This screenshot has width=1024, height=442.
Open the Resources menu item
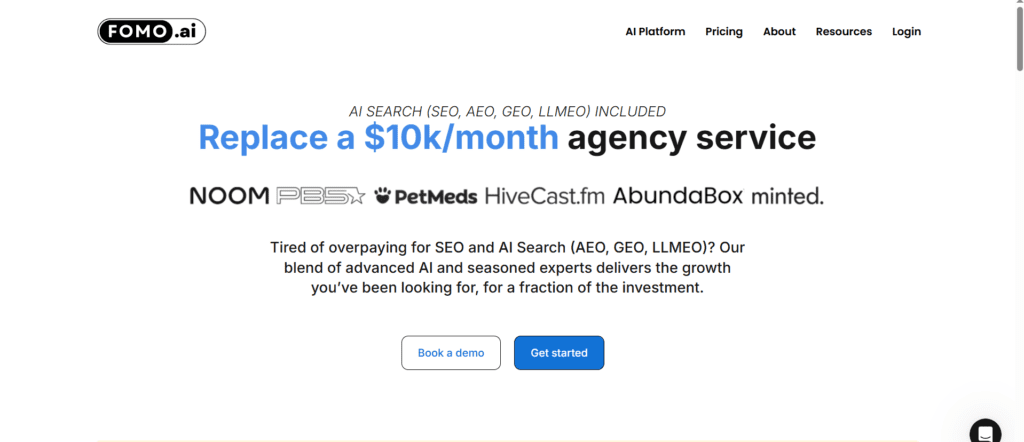[843, 32]
